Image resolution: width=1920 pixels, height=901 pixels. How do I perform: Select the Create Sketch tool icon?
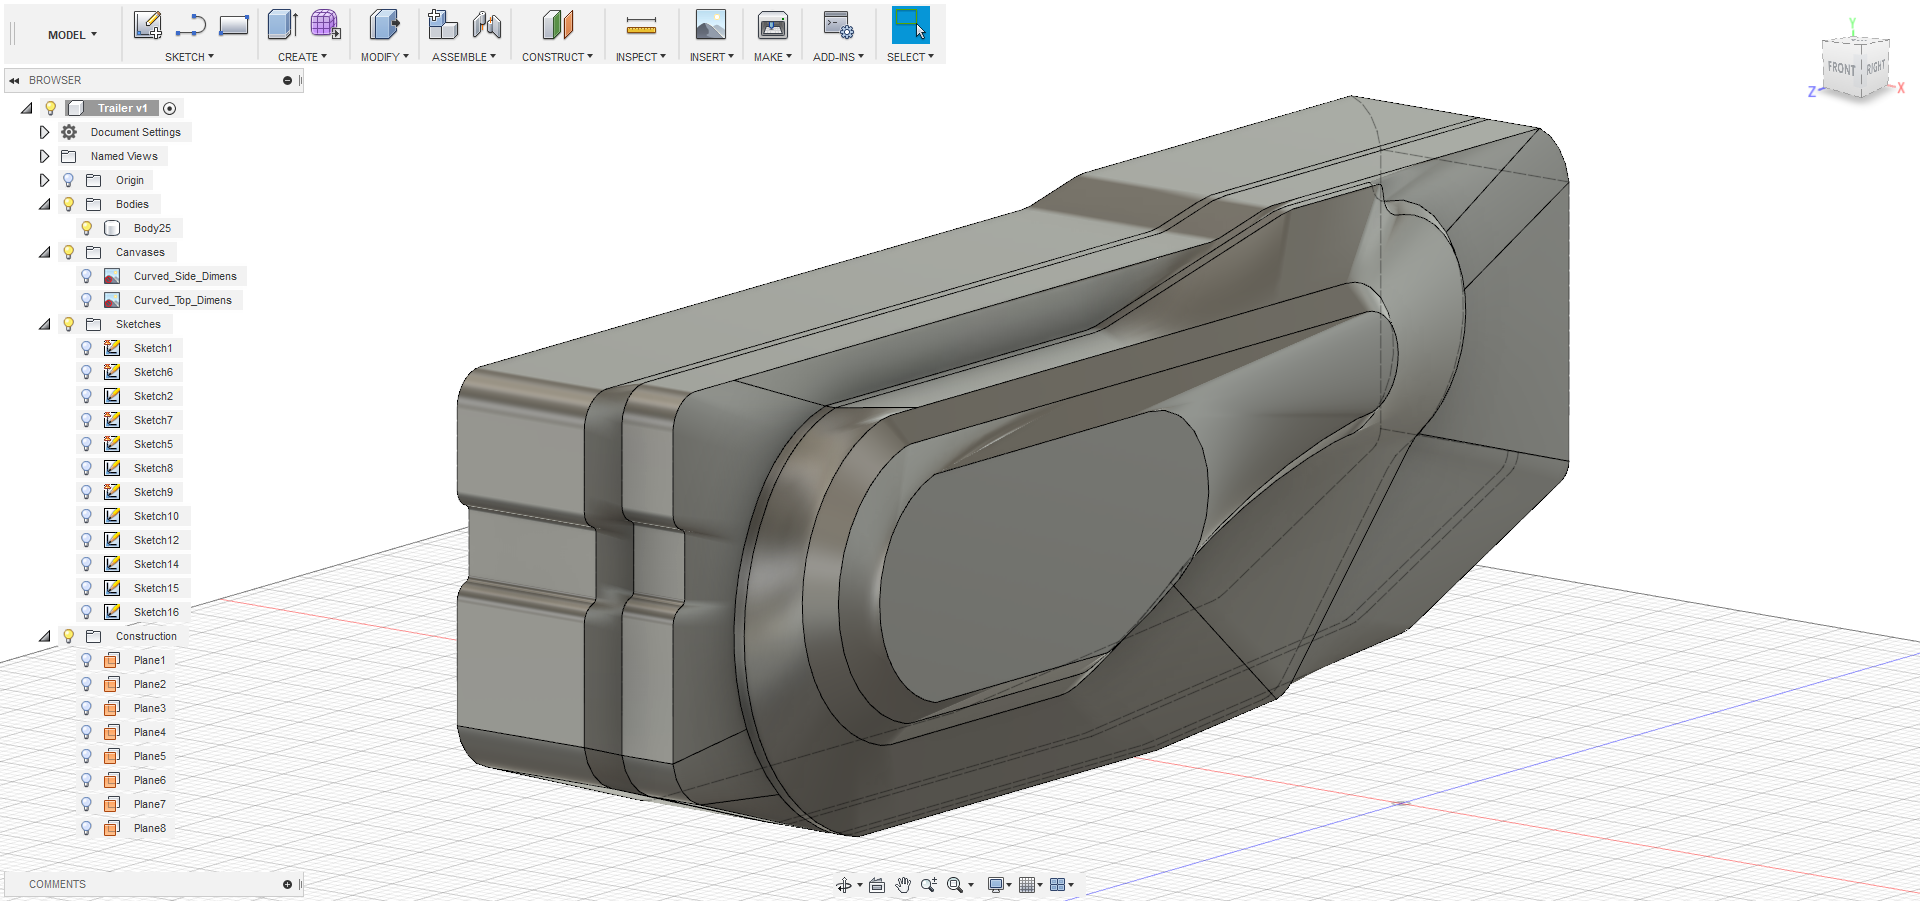point(147,25)
